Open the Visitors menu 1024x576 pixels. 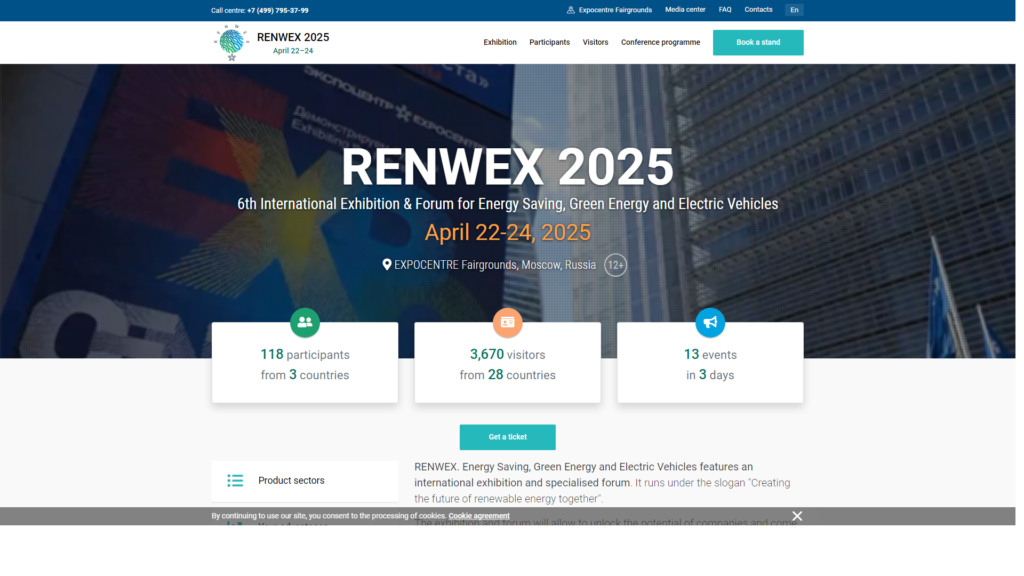click(595, 42)
